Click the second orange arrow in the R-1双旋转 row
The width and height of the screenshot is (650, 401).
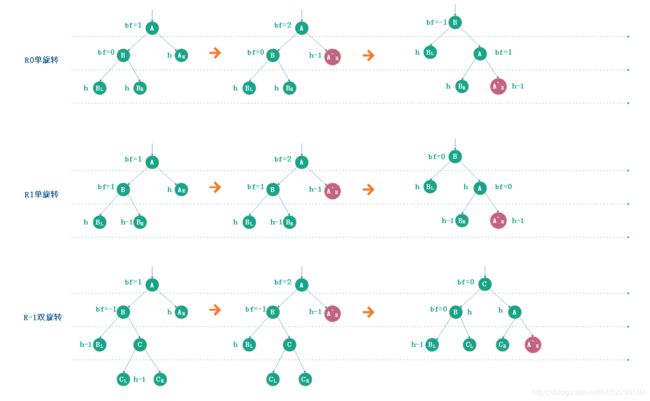point(368,312)
